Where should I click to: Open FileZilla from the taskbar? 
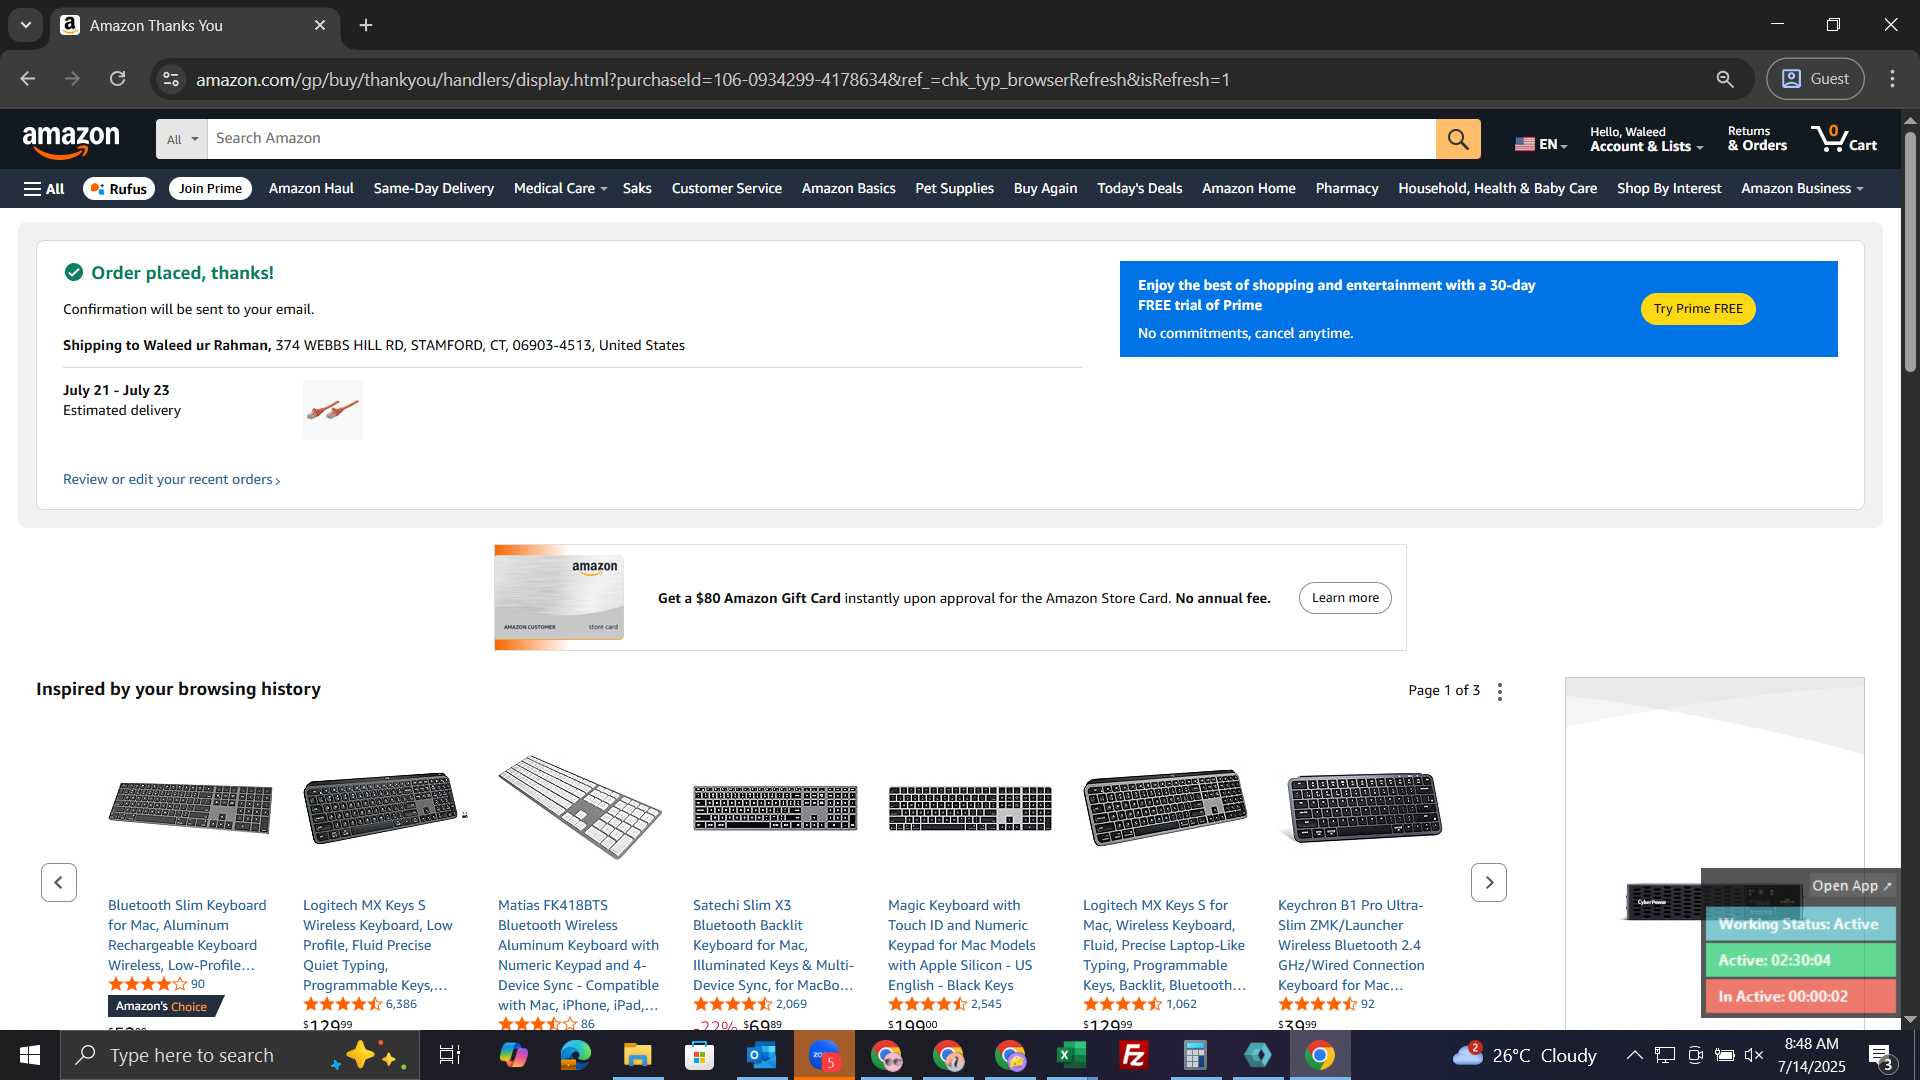(x=1134, y=1055)
